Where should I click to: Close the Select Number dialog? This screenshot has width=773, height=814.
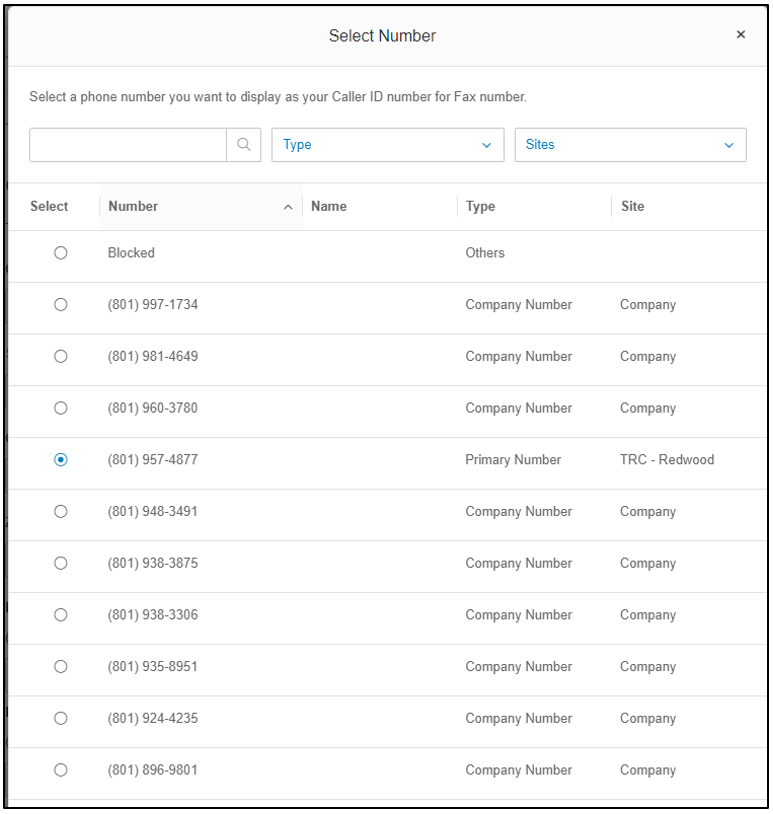pyautogui.click(x=740, y=35)
